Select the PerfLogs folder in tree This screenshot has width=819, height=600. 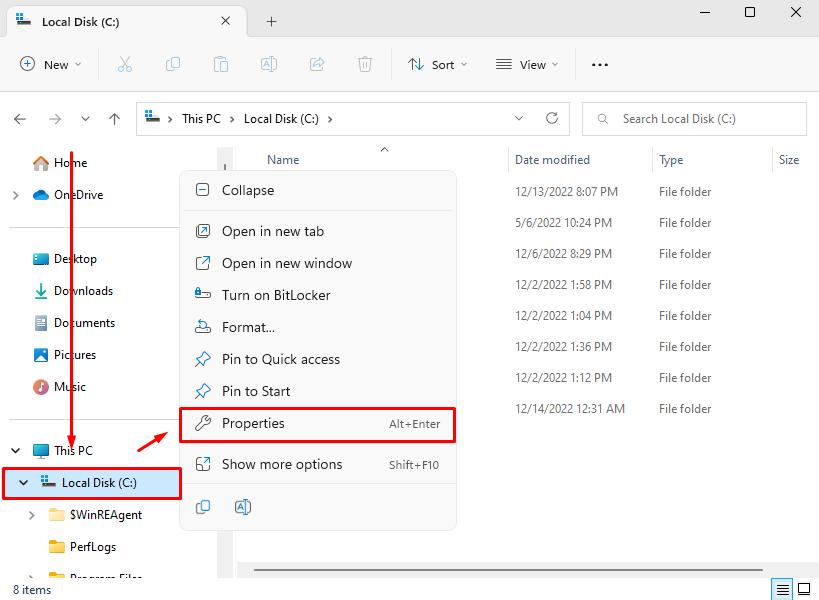click(x=92, y=547)
